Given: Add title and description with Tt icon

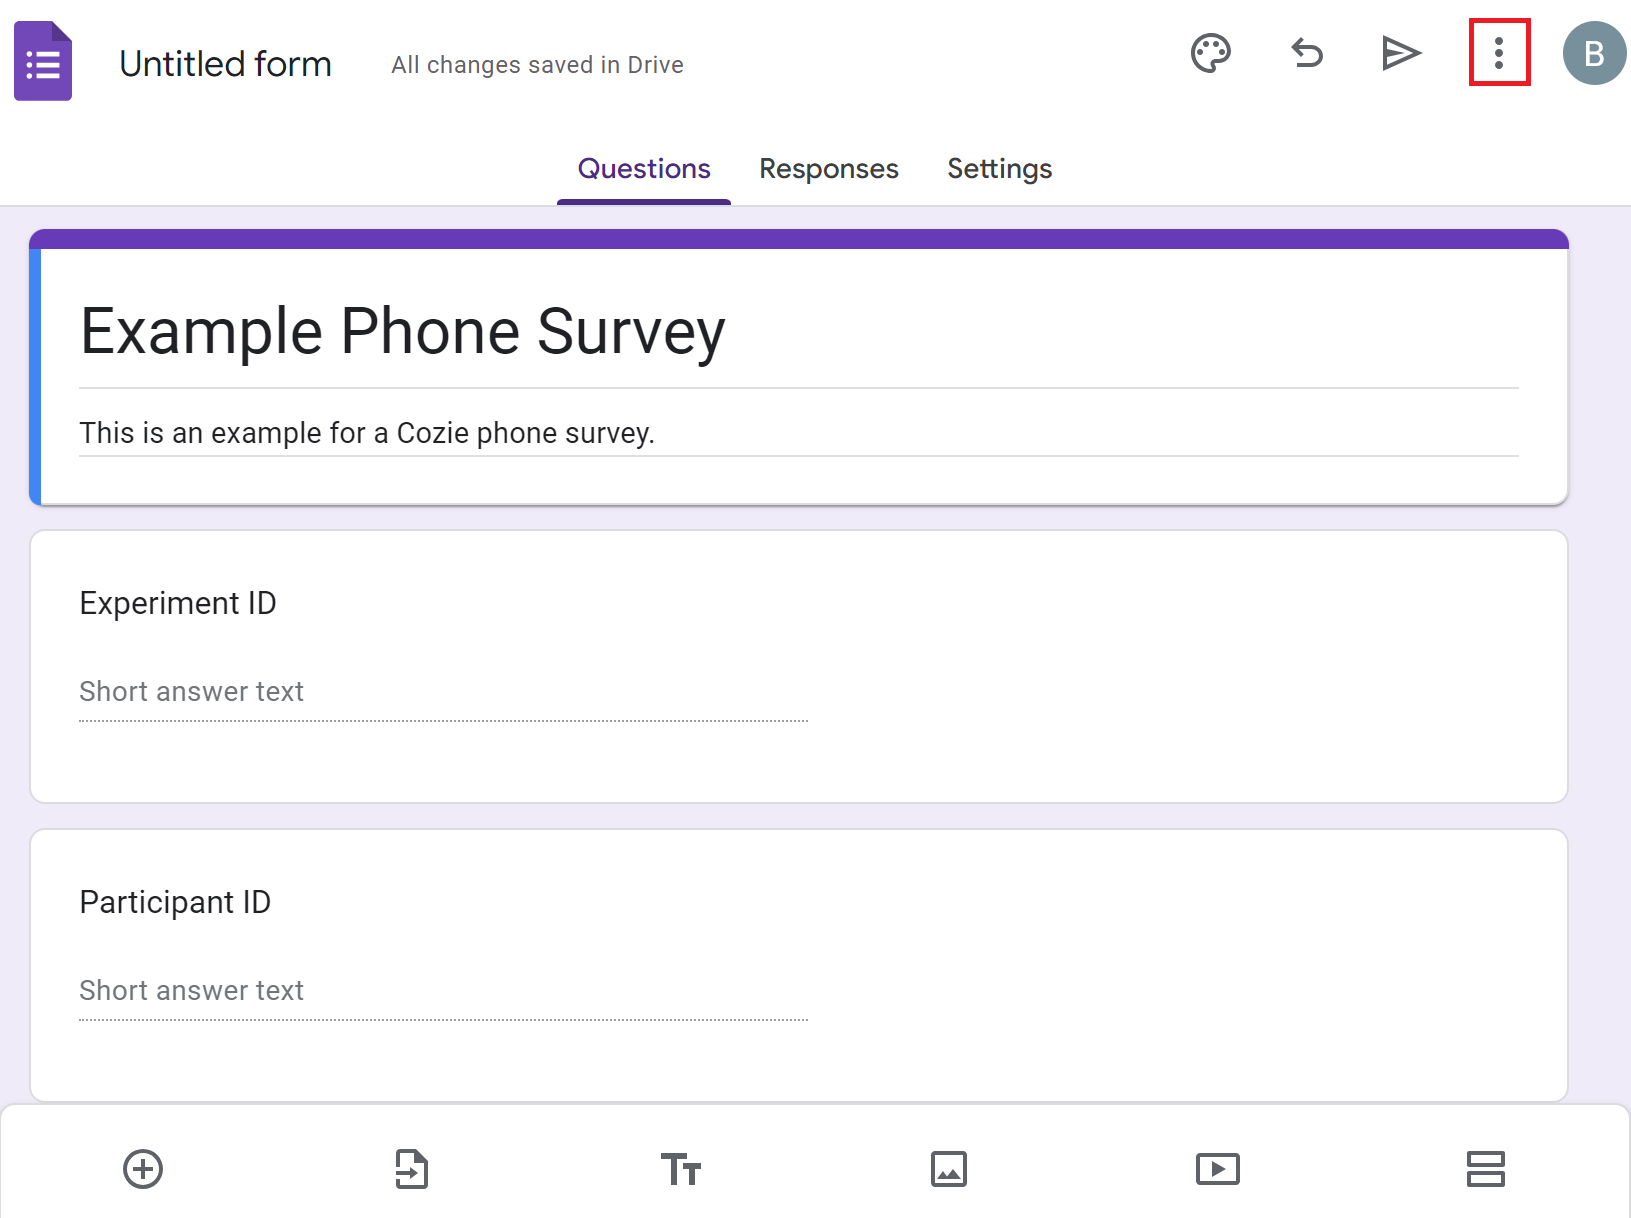Looking at the screenshot, I should pos(680,1169).
